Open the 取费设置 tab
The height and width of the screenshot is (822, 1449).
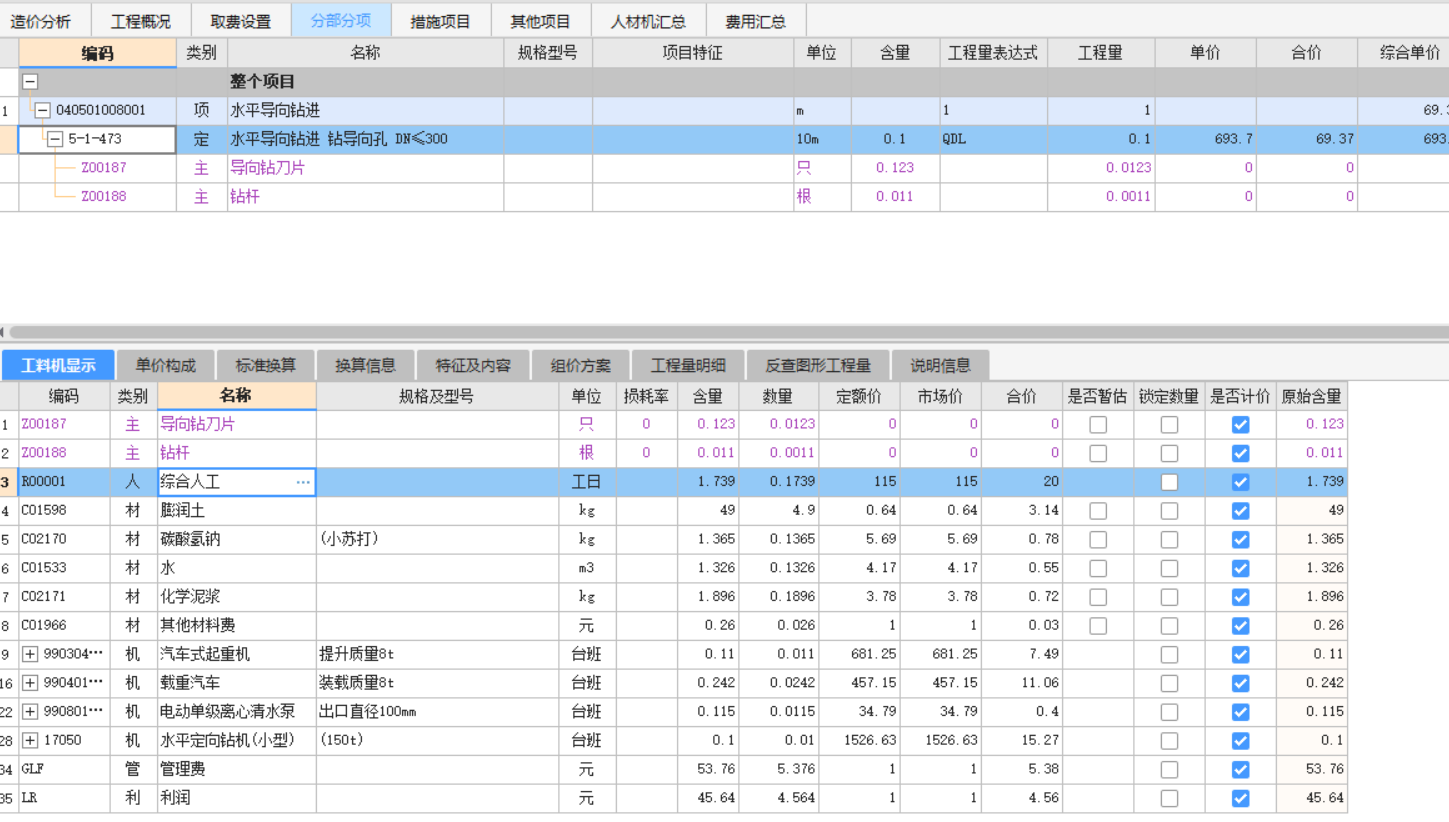(x=241, y=21)
